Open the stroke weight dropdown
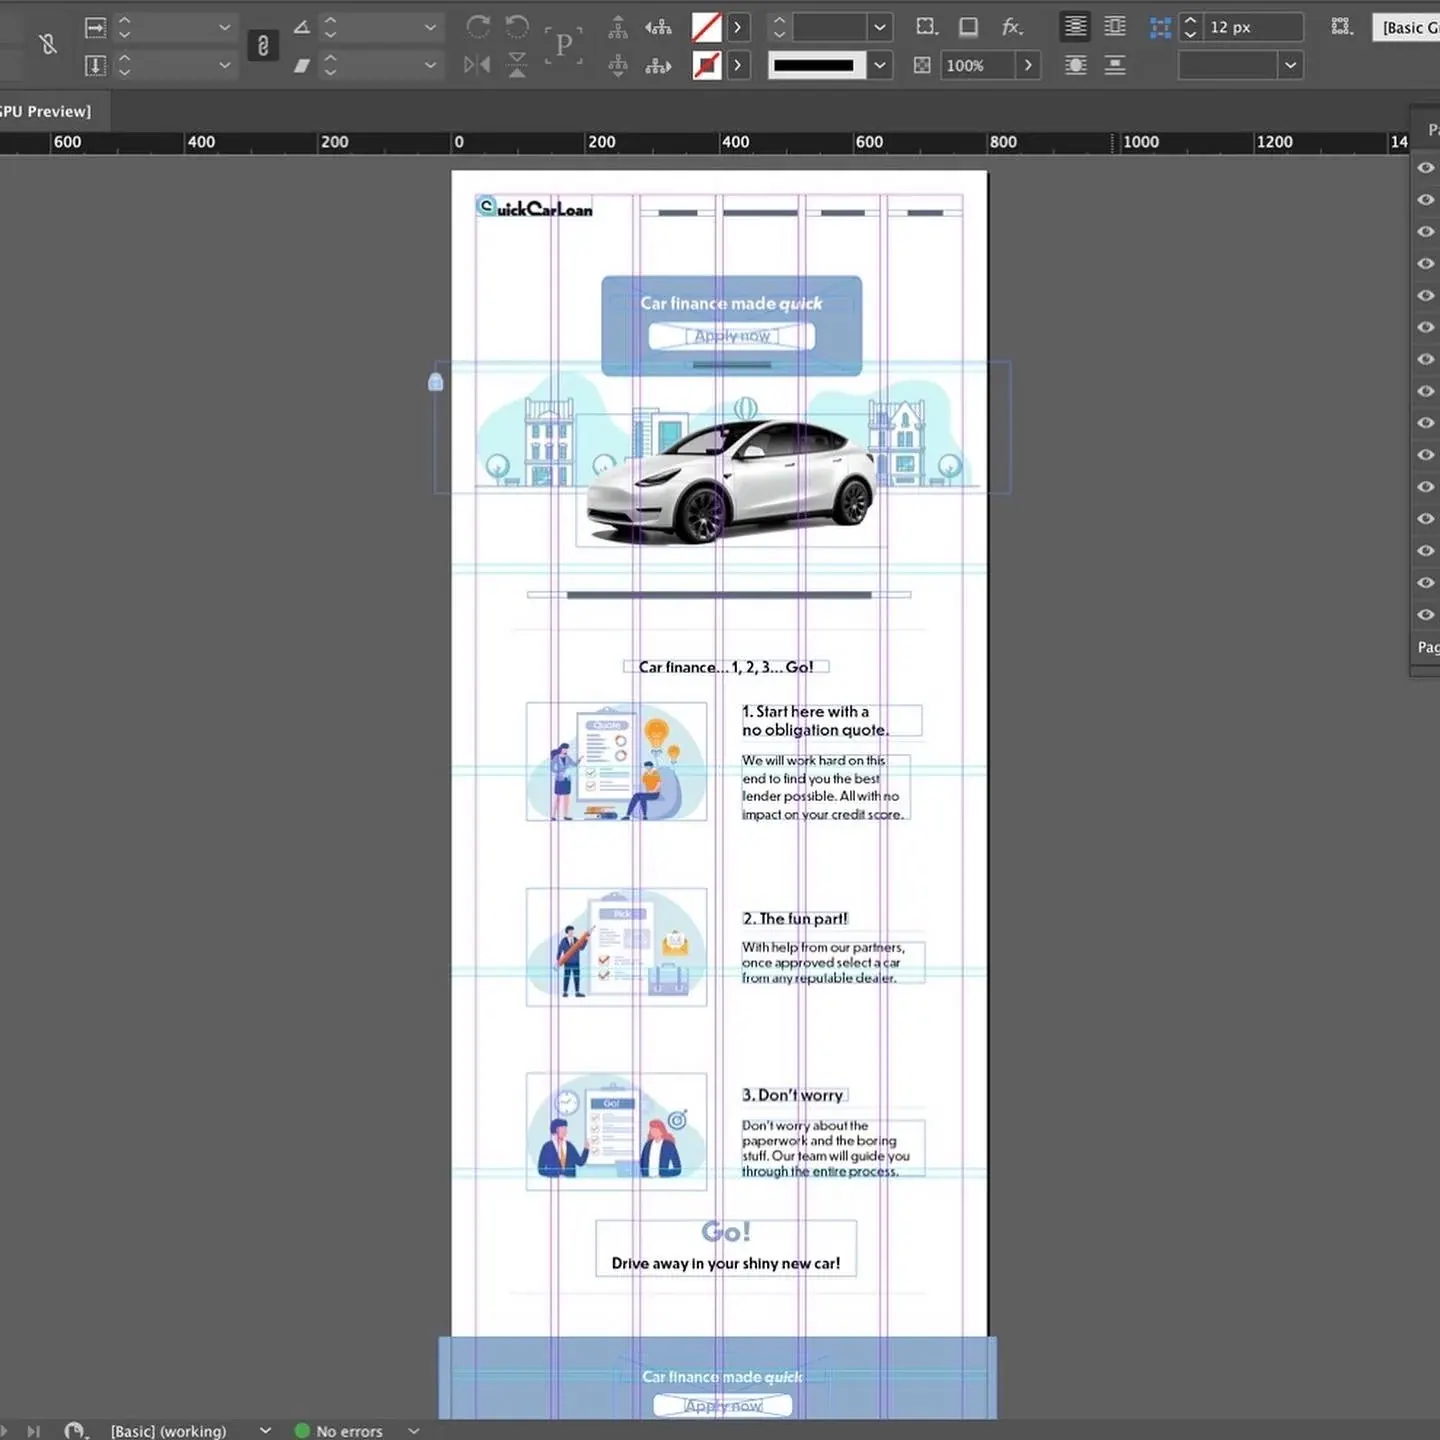 click(x=880, y=27)
